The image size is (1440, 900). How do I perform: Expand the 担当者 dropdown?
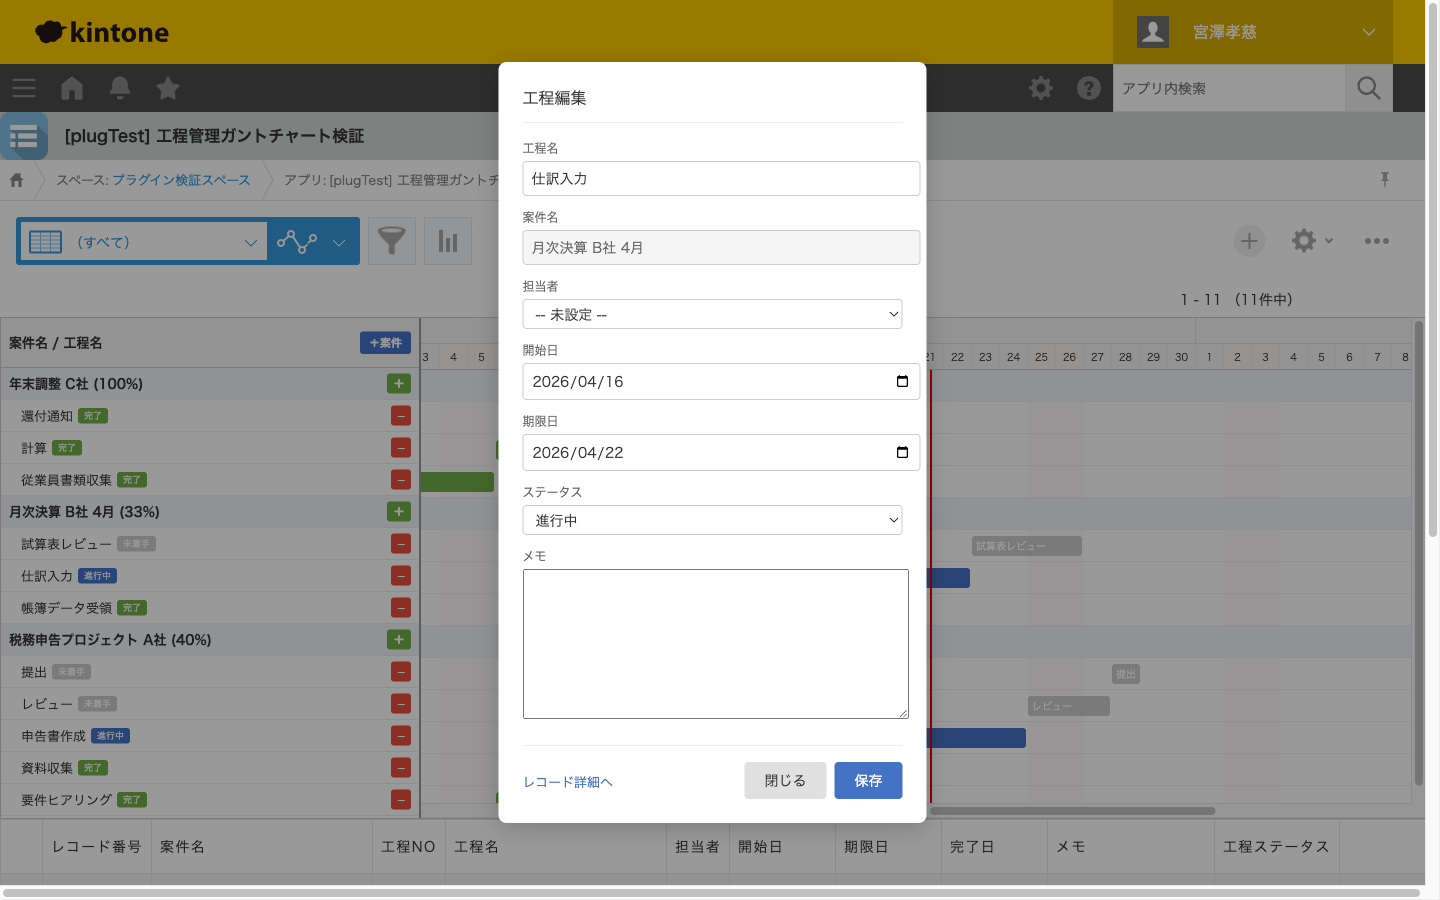tap(712, 314)
